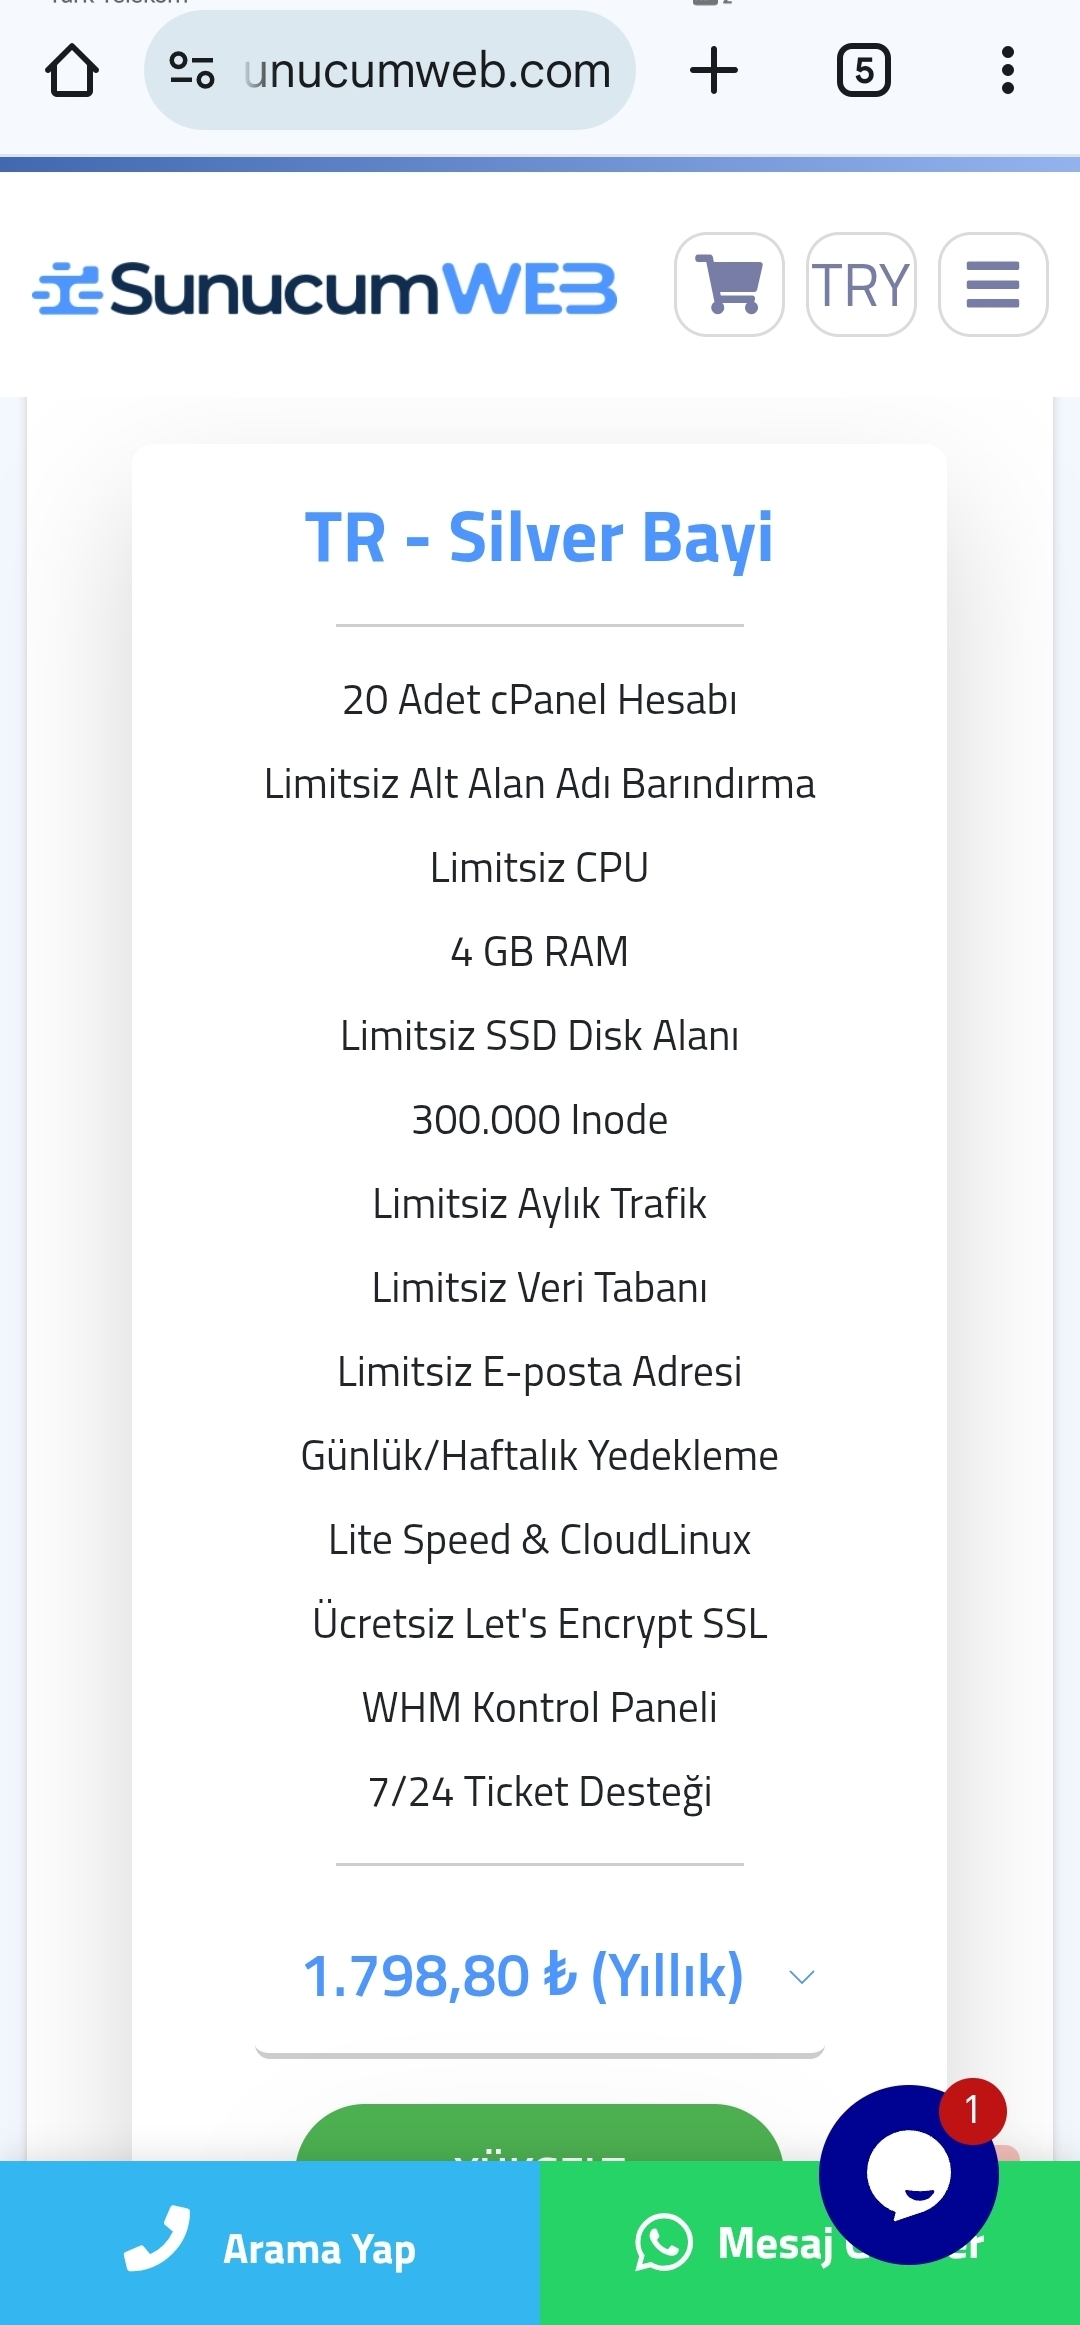
Task: Open the hamburger navigation menu
Action: pos(993,285)
